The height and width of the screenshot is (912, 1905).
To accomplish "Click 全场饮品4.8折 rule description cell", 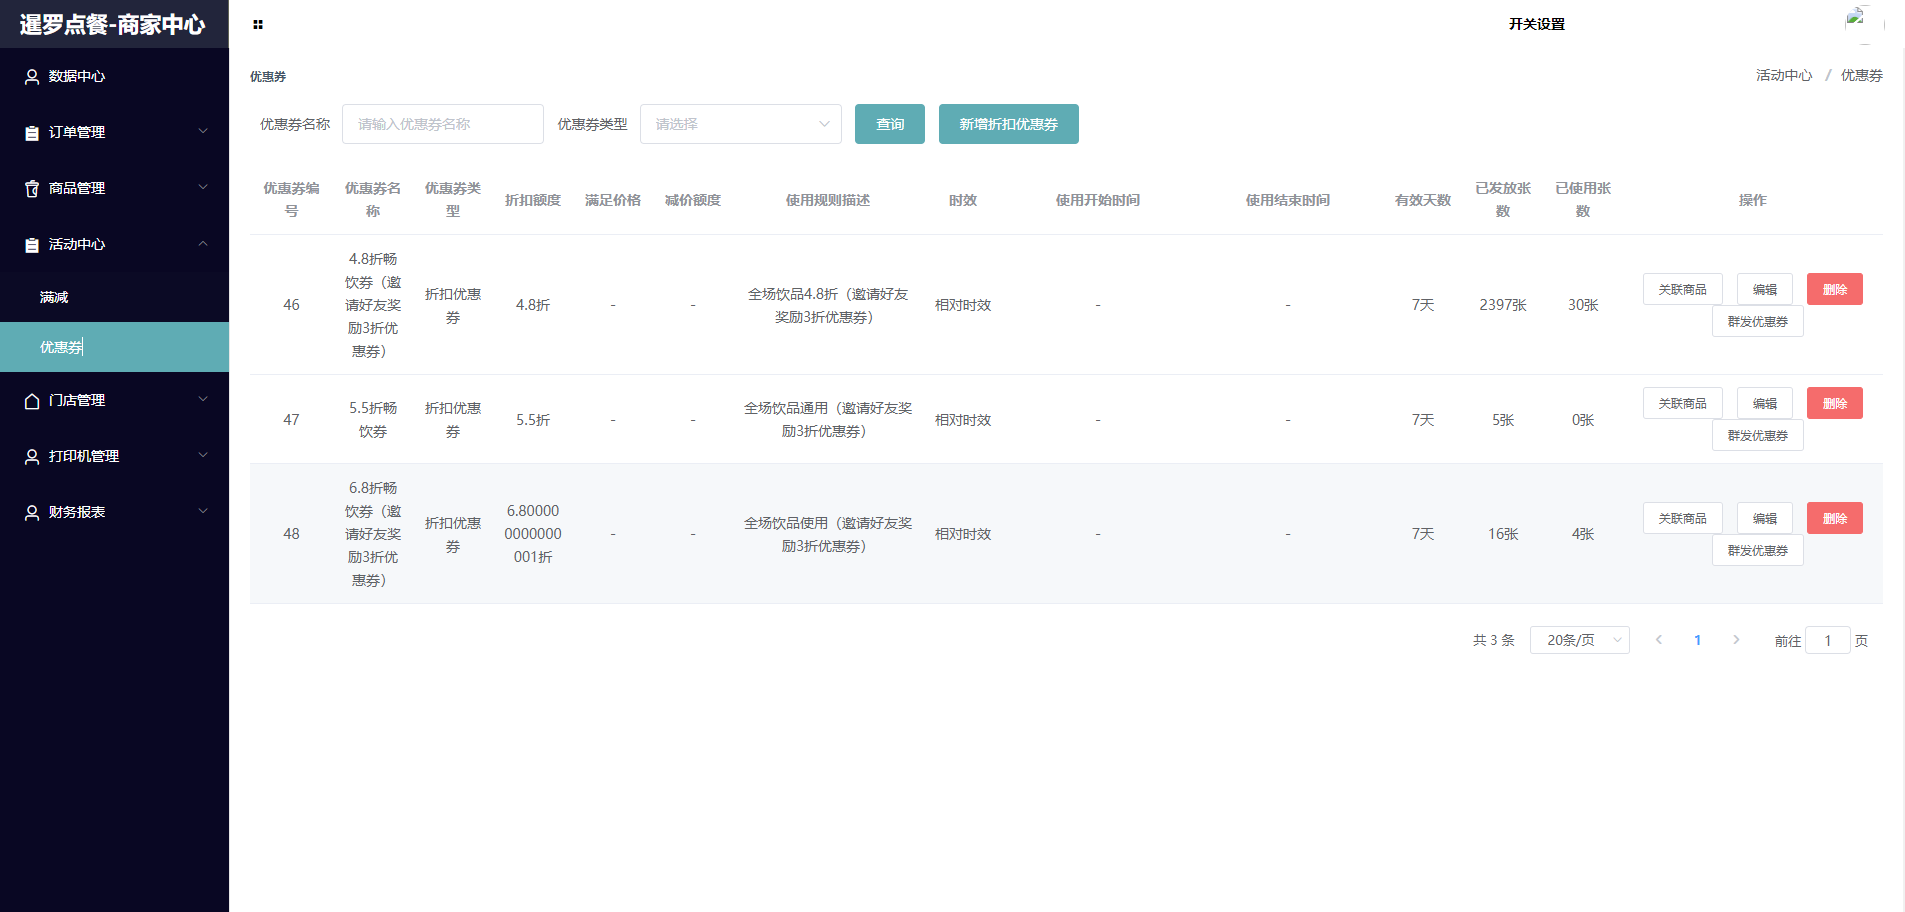I will (828, 305).
